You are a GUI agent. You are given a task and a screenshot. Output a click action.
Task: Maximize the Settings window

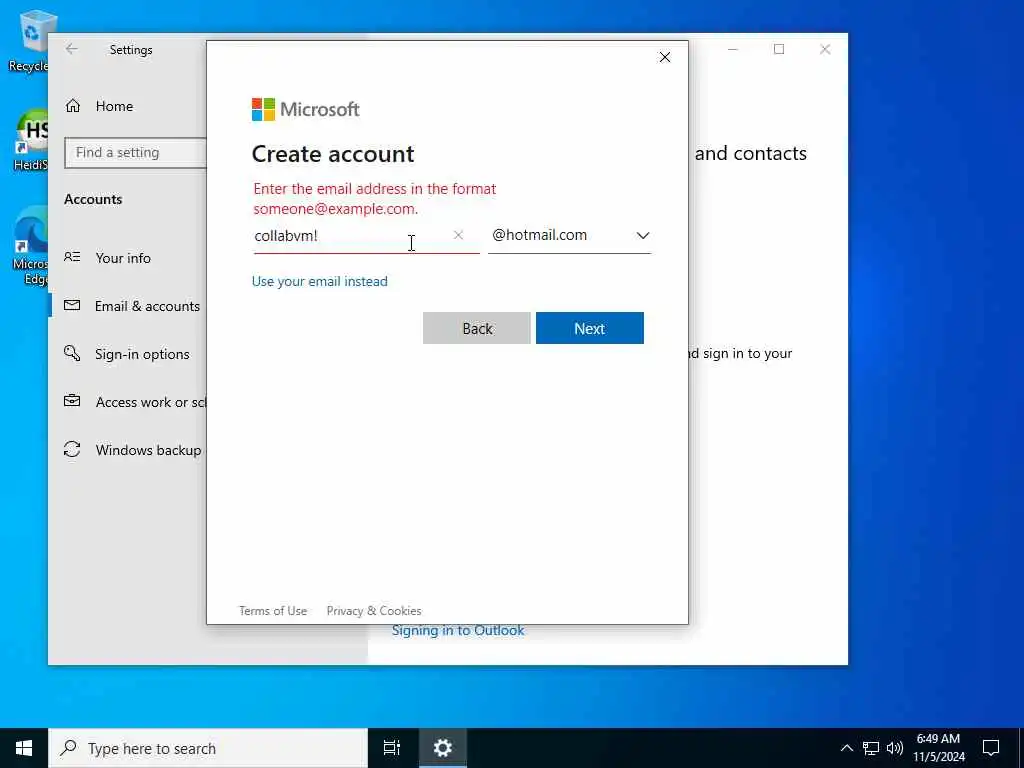pos(779,49)
